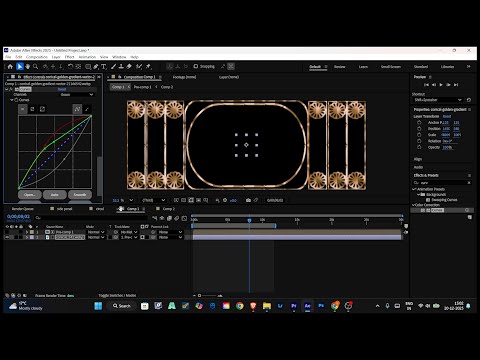Viewport: 480px width, 360px height.
Task: Select the Eraser tool
Action: click(129, 67)
